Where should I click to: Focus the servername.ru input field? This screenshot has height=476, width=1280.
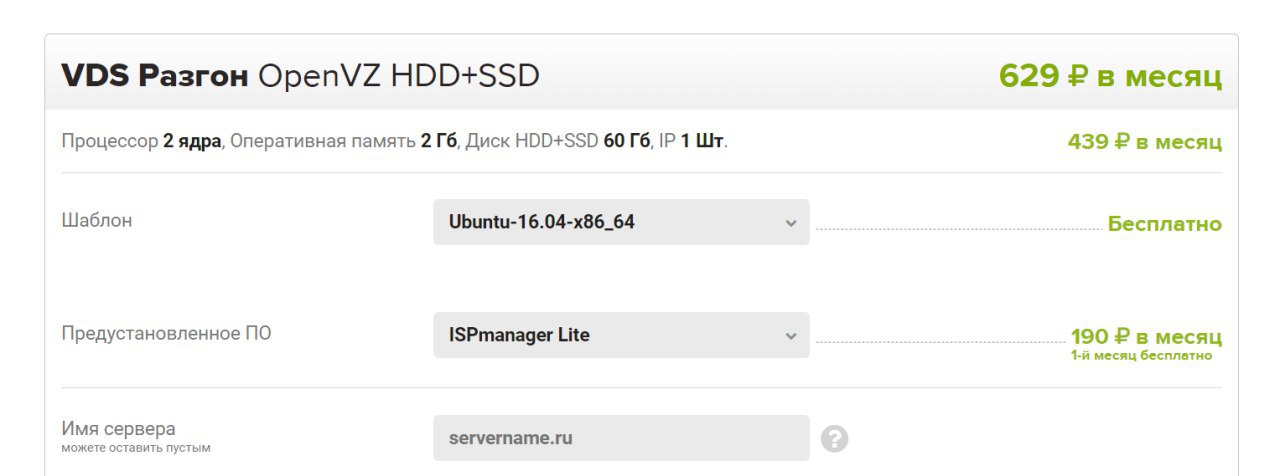621,438
